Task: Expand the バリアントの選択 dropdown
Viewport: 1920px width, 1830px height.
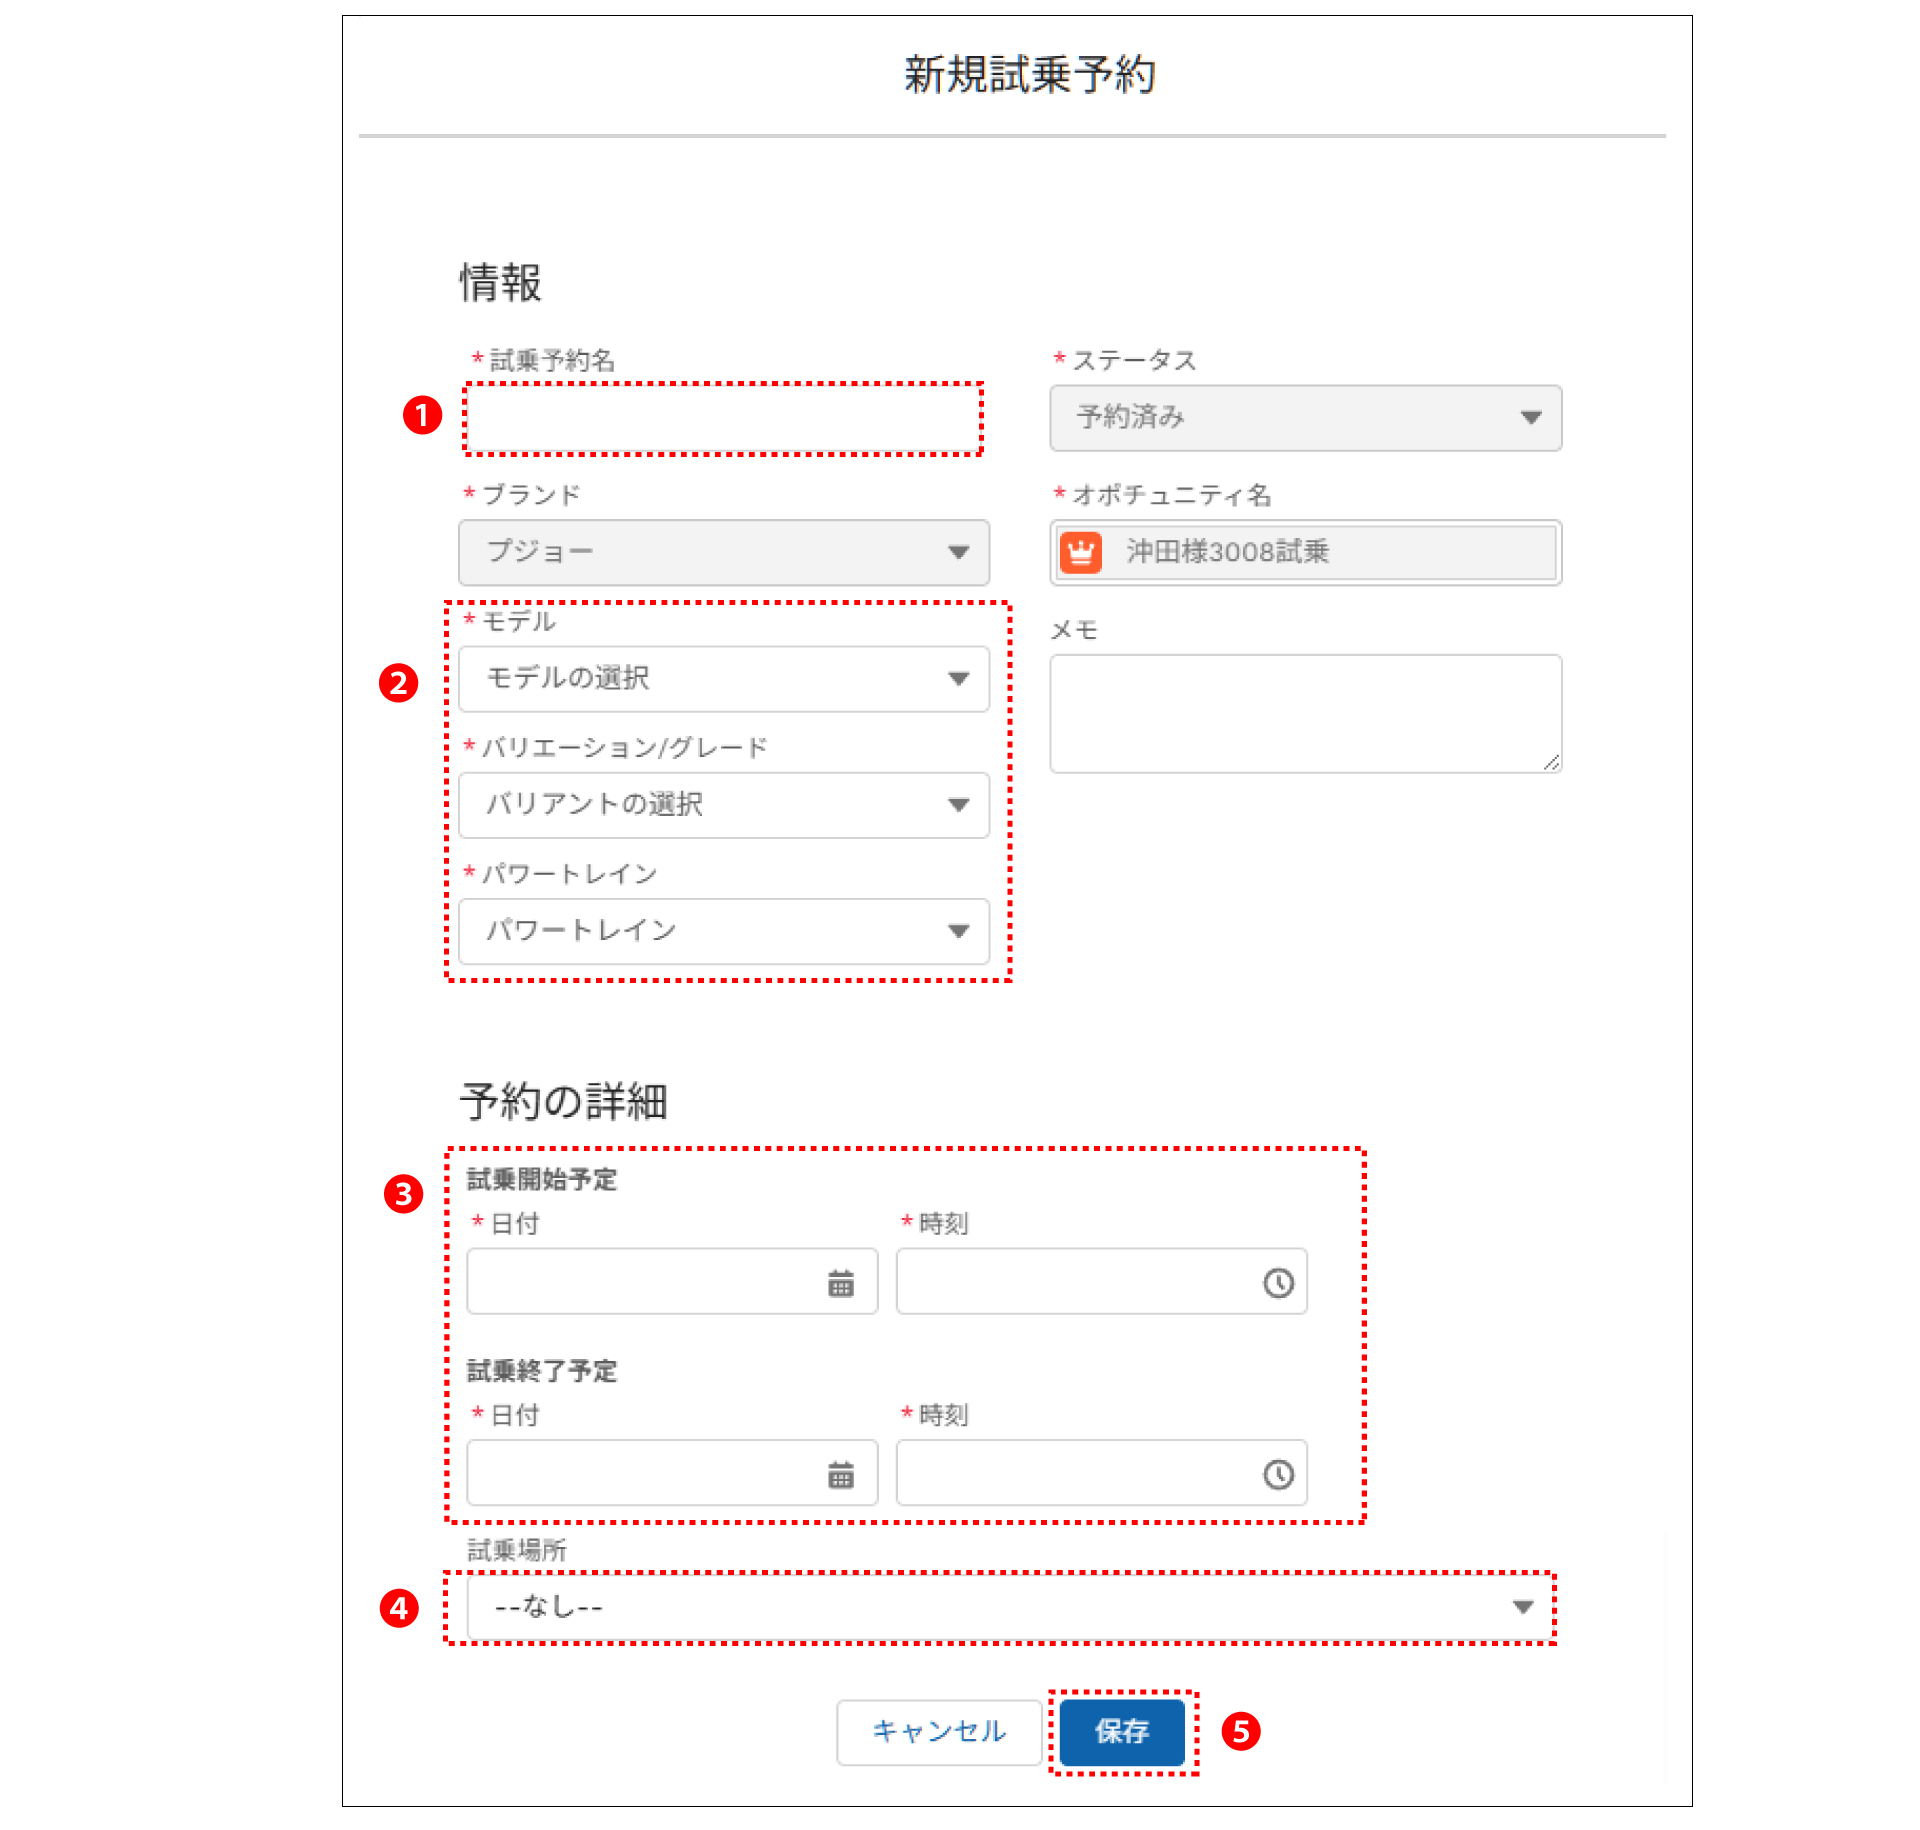Action: point(723,805)
